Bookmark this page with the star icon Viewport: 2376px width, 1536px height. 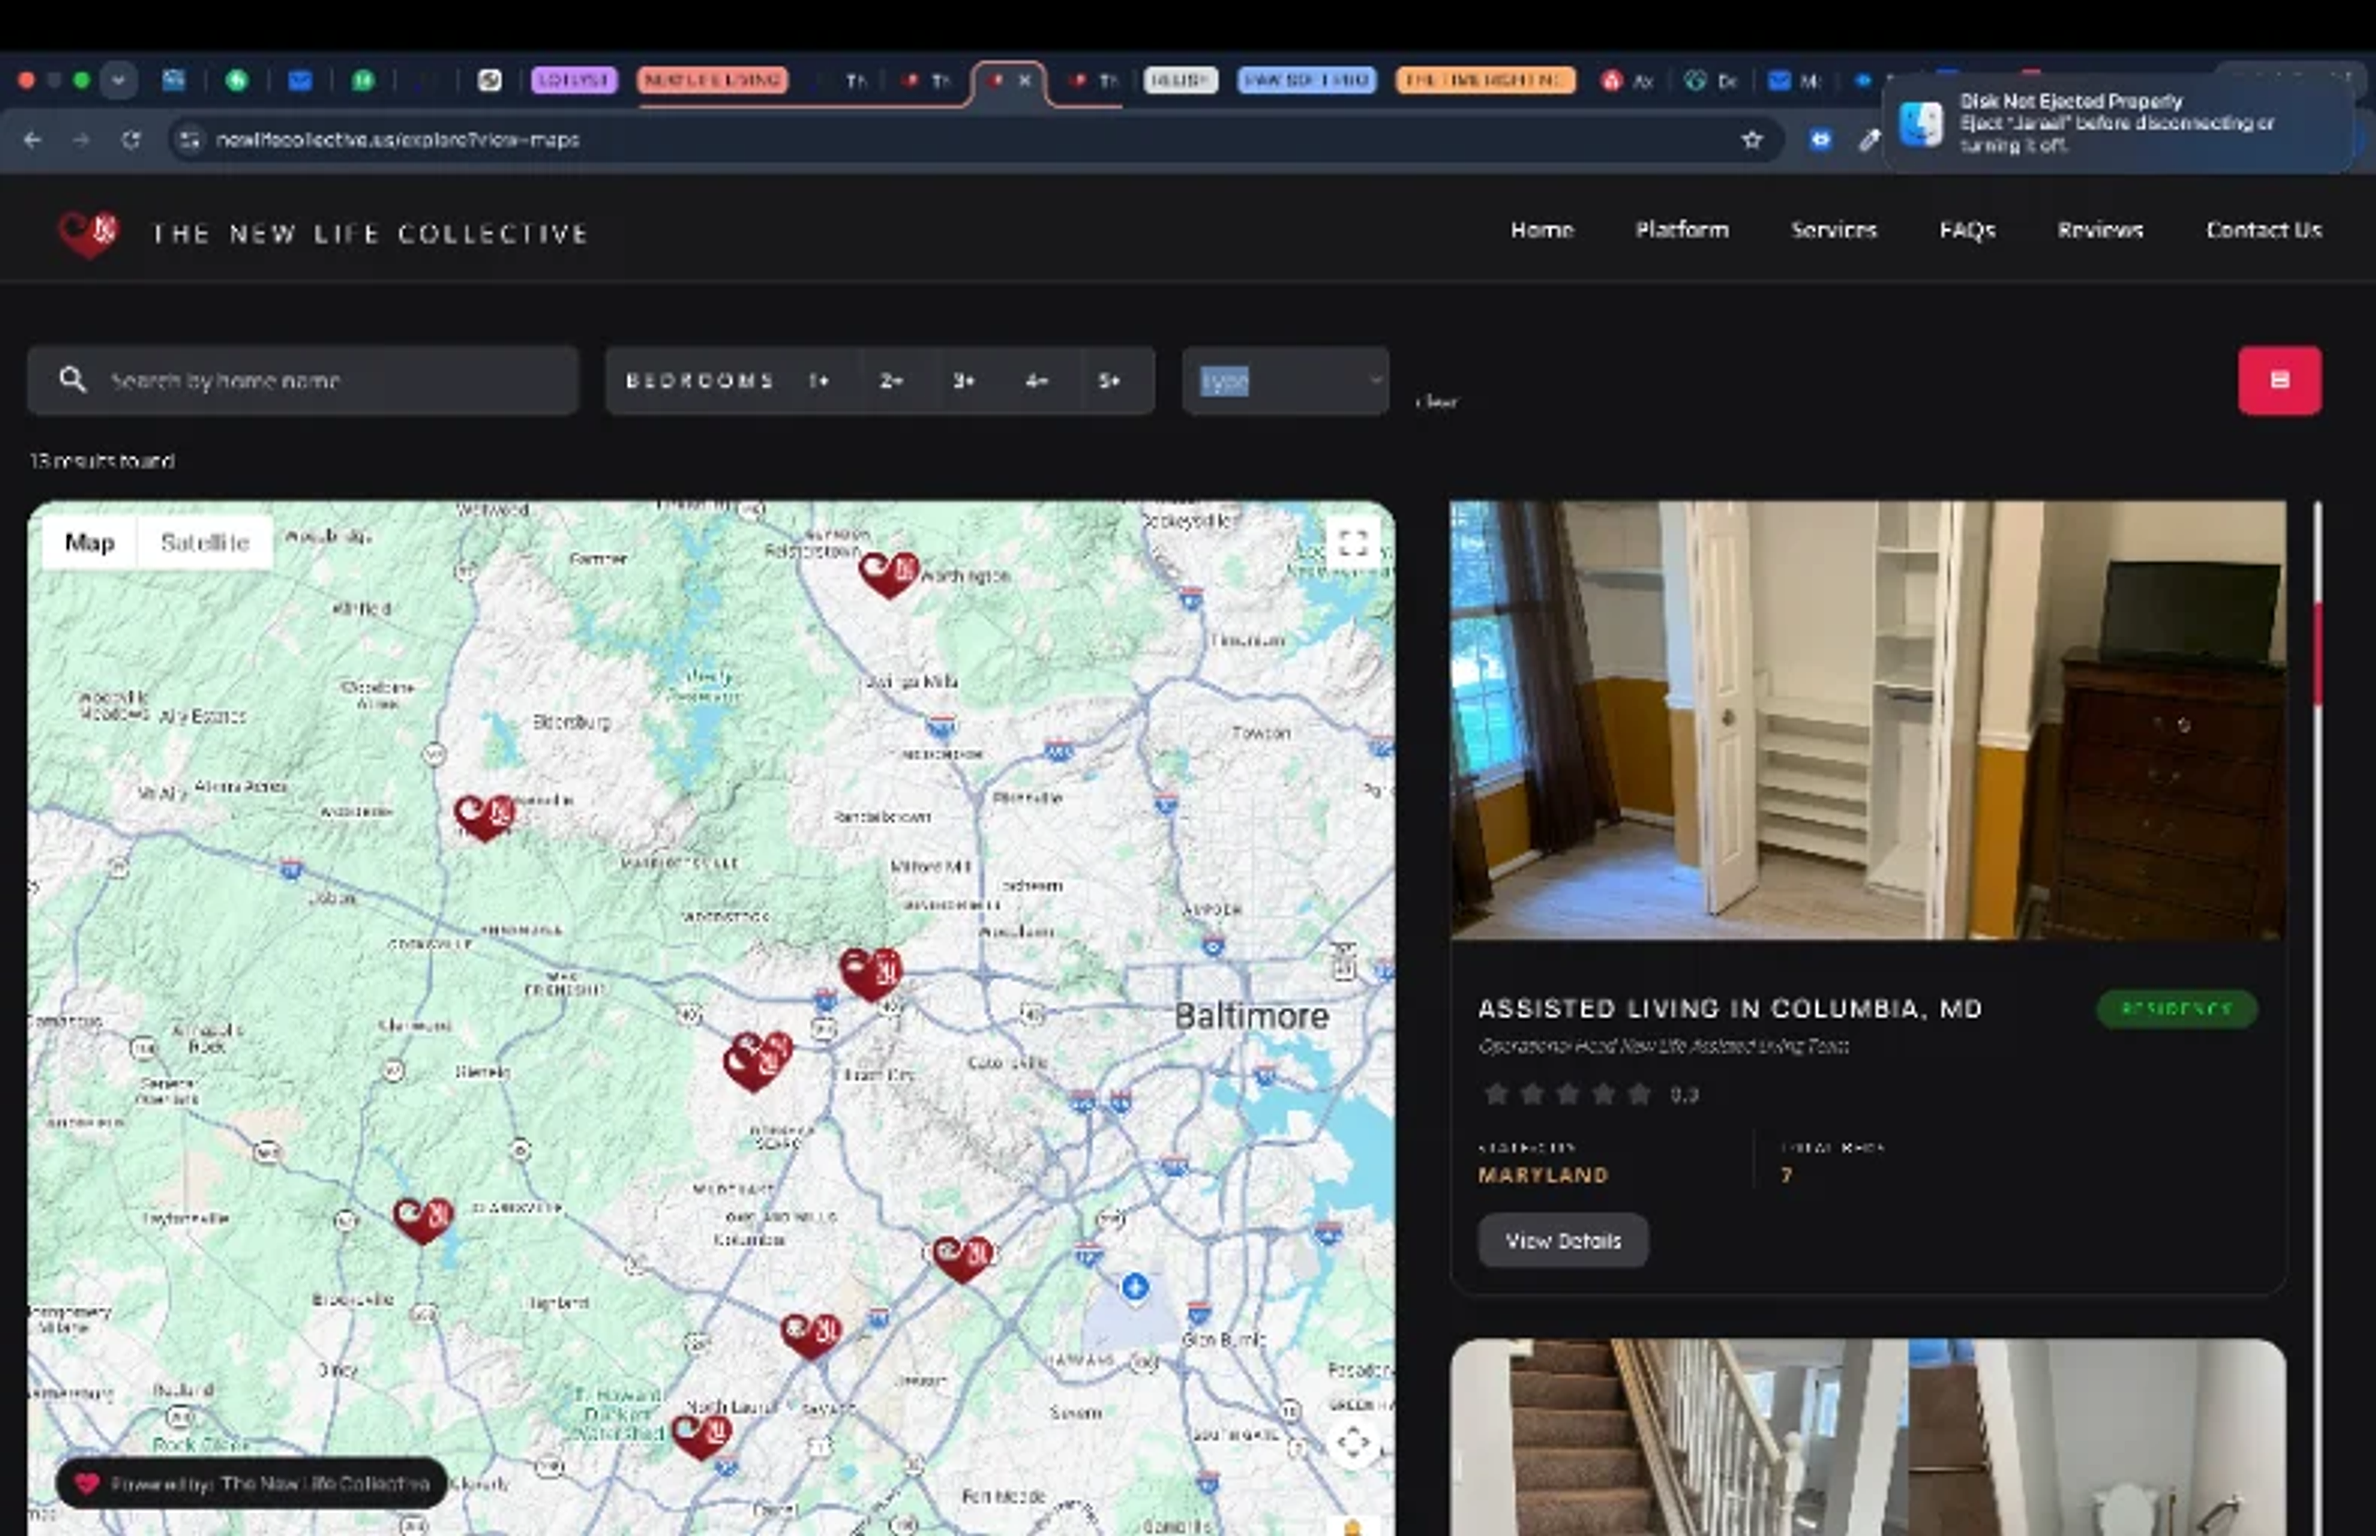coord(1752,140)
